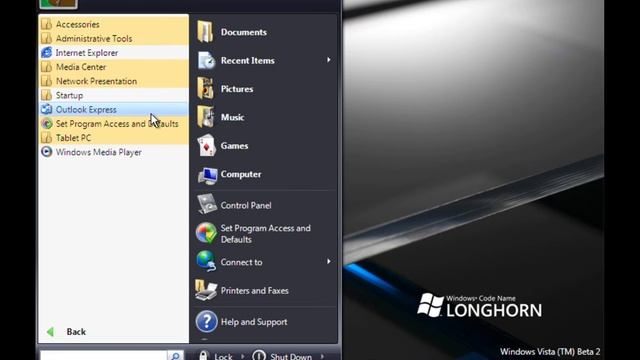The width and height of the screenshot is (640, 360).
Task: Click the user account picture
Action: 58,4
